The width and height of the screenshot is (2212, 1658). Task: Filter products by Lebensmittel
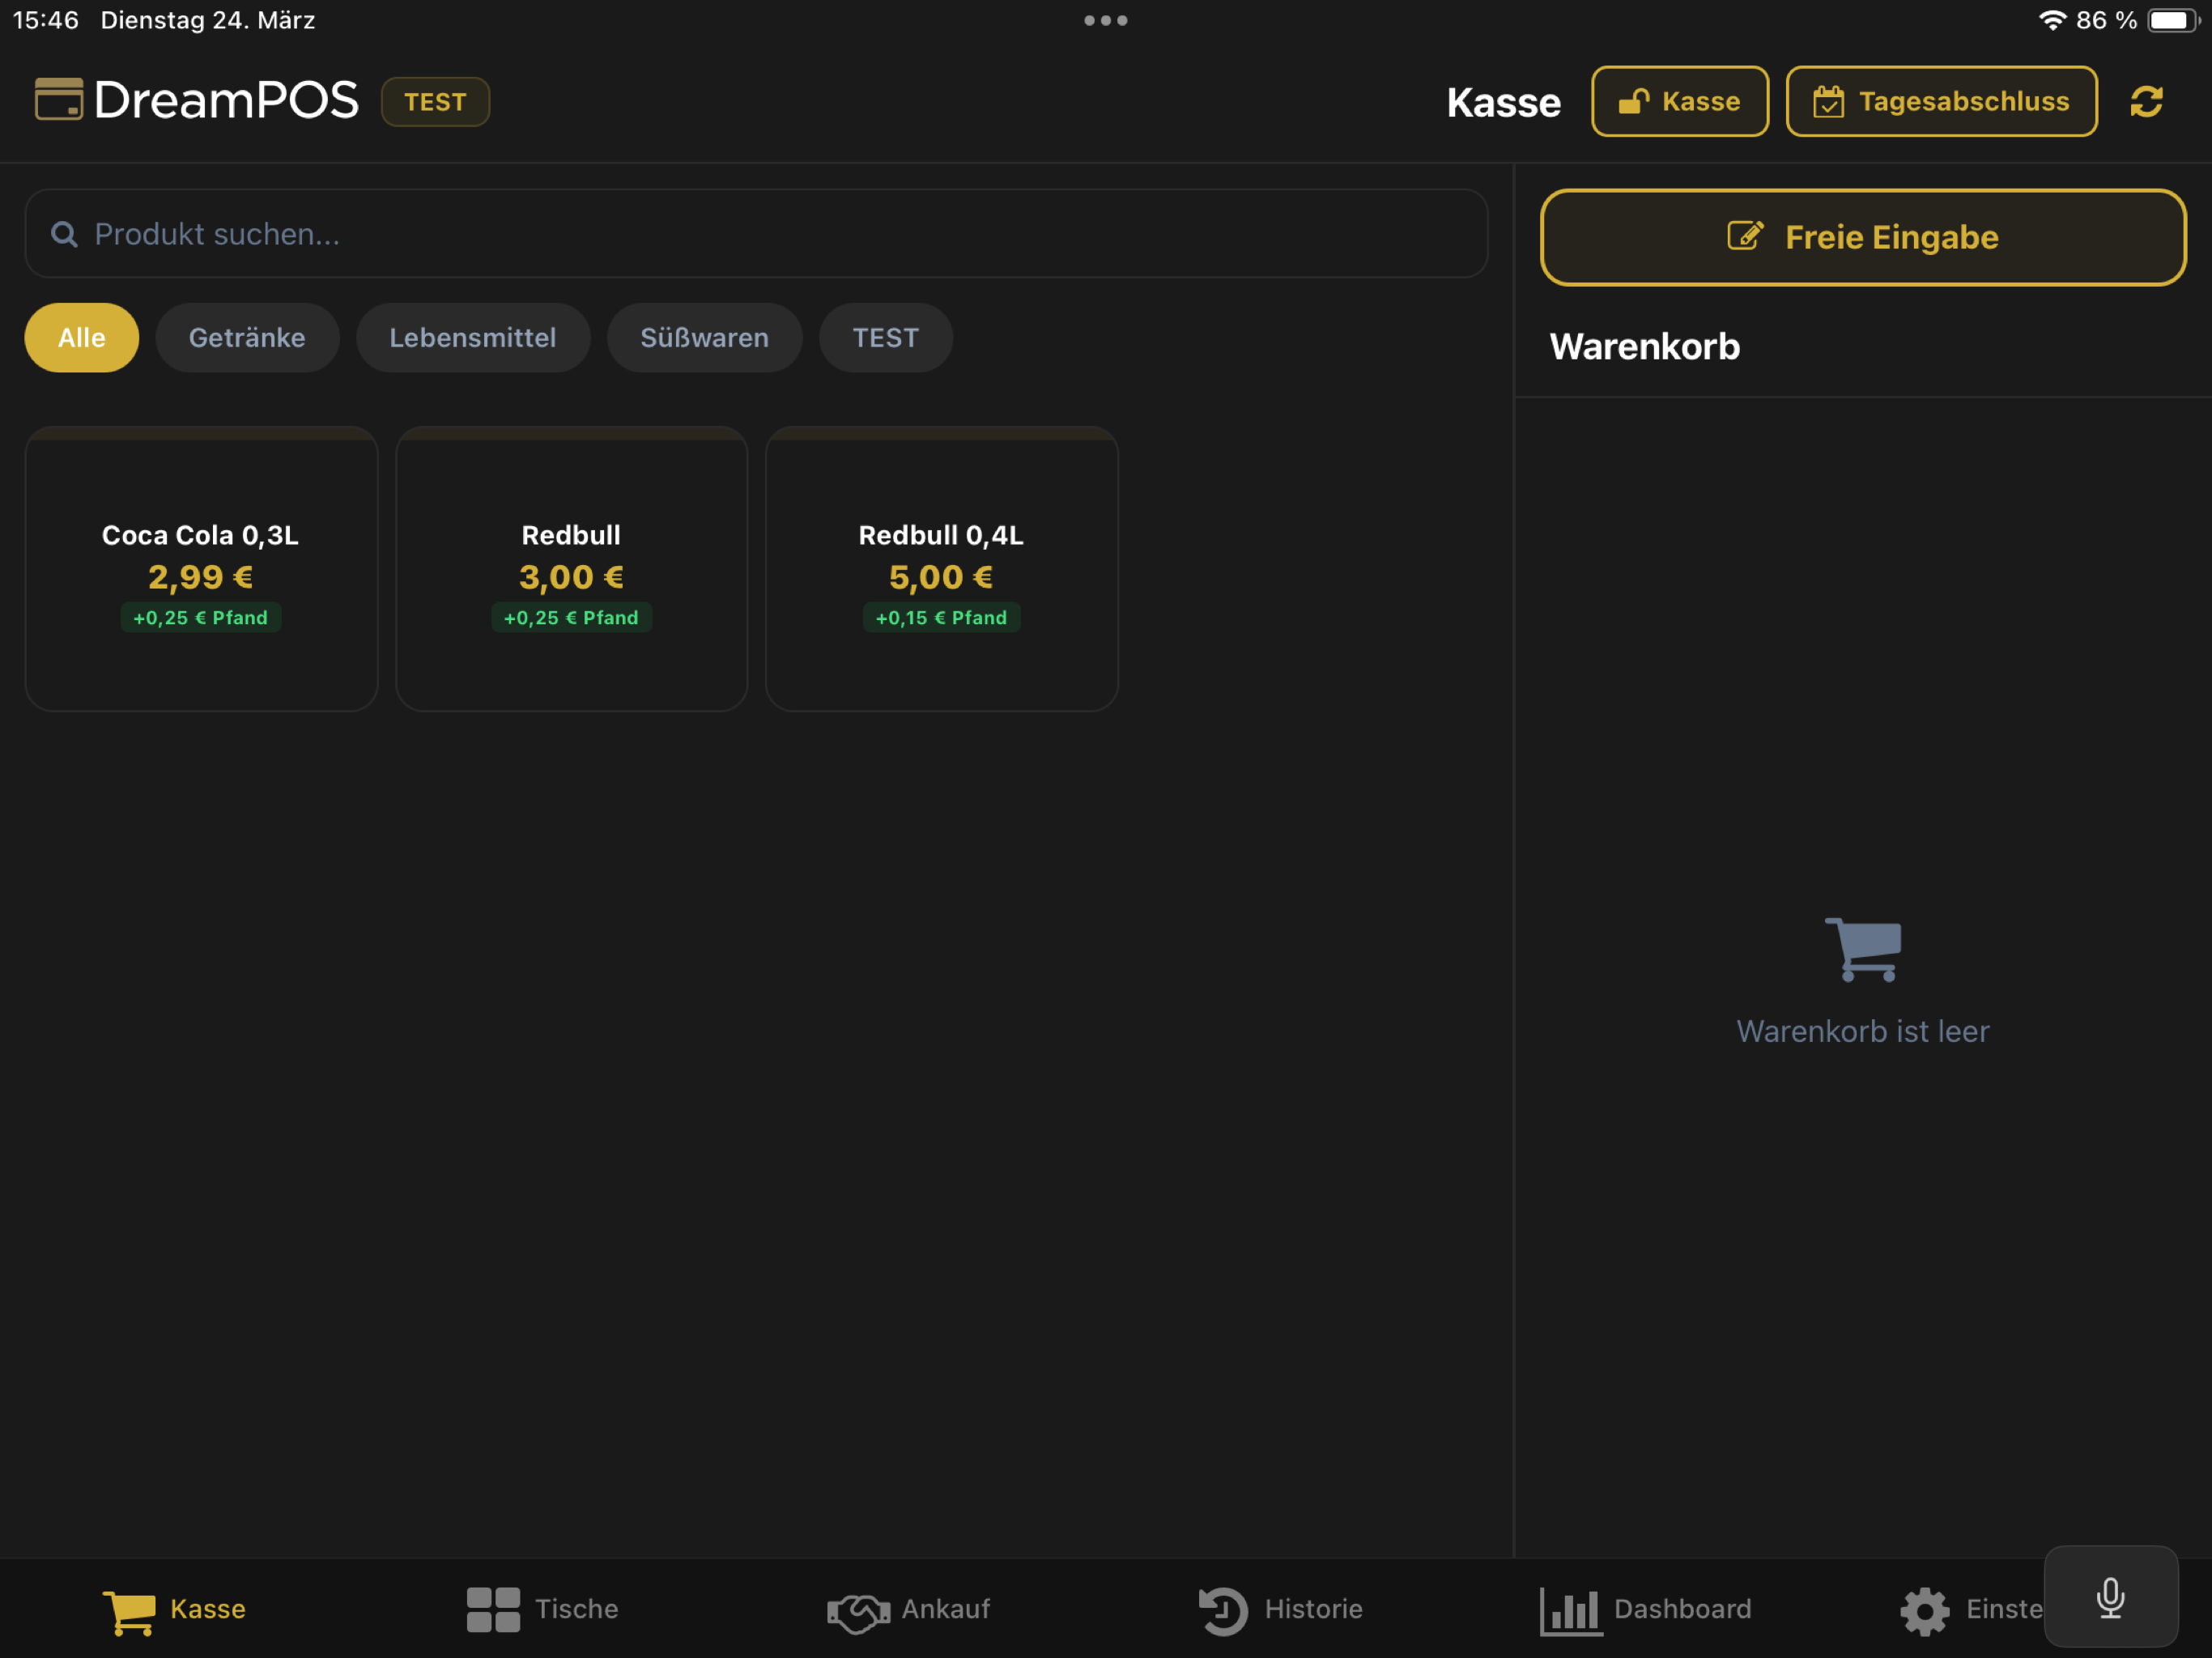472,338
